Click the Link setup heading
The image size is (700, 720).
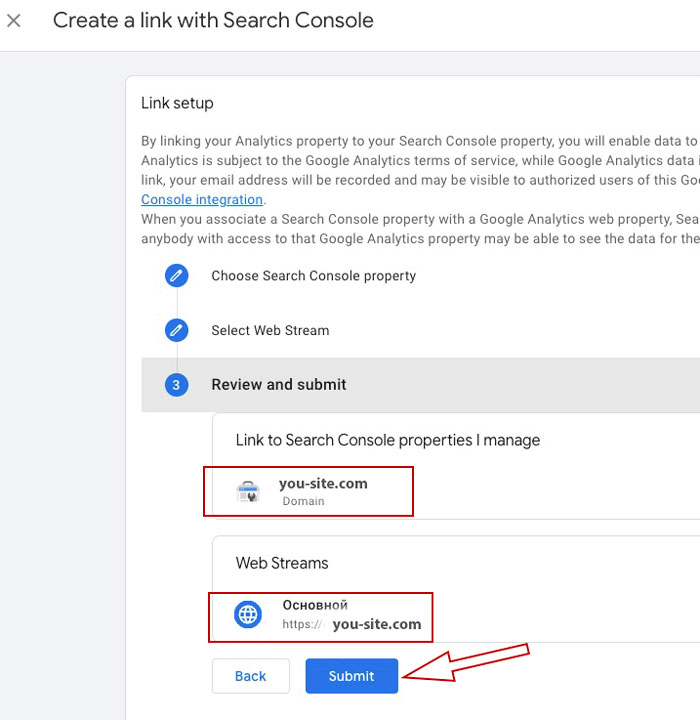177,103
